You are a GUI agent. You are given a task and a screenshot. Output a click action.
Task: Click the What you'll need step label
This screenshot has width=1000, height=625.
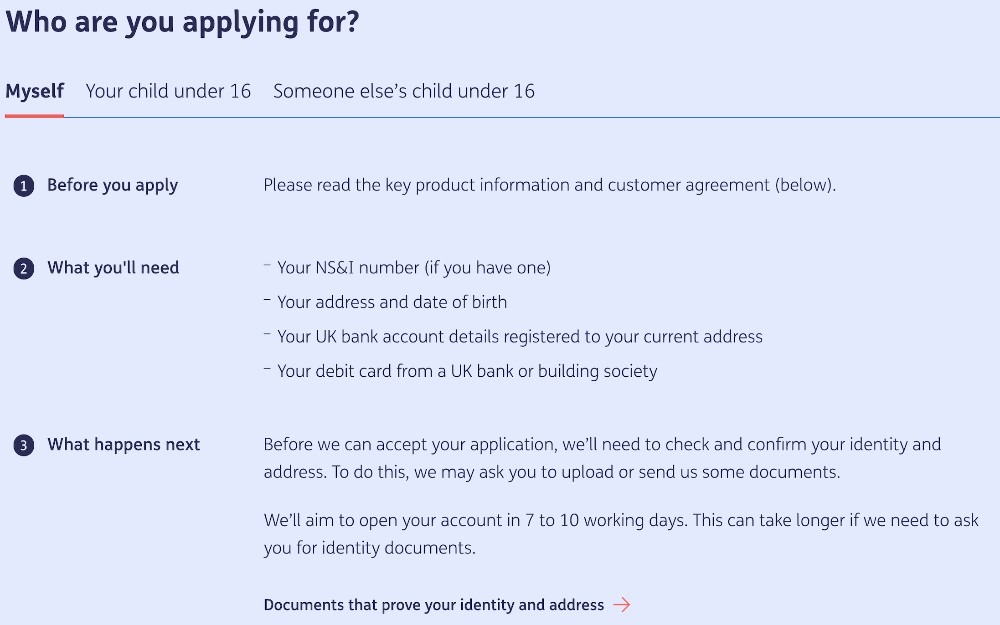pyautogui.click(x=113, y=268)
